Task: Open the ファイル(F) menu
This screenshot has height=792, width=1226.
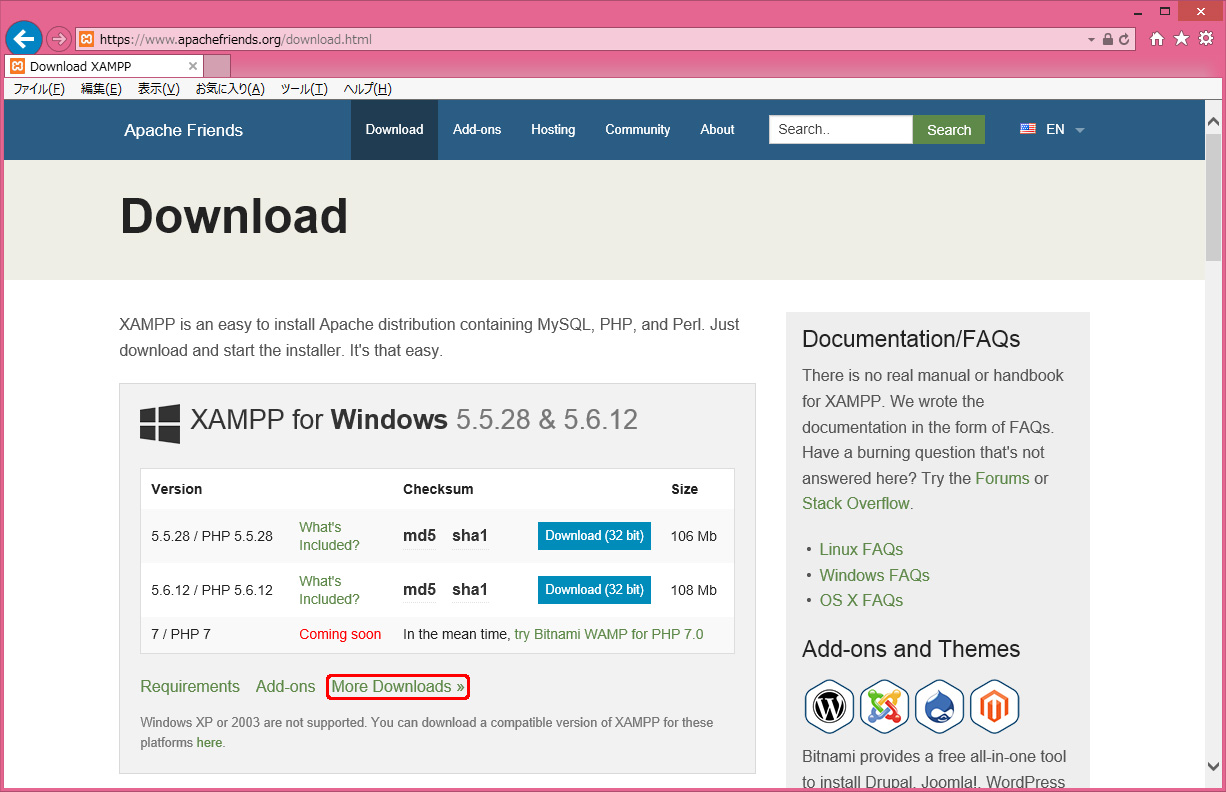Action: (x=38, y=89)
